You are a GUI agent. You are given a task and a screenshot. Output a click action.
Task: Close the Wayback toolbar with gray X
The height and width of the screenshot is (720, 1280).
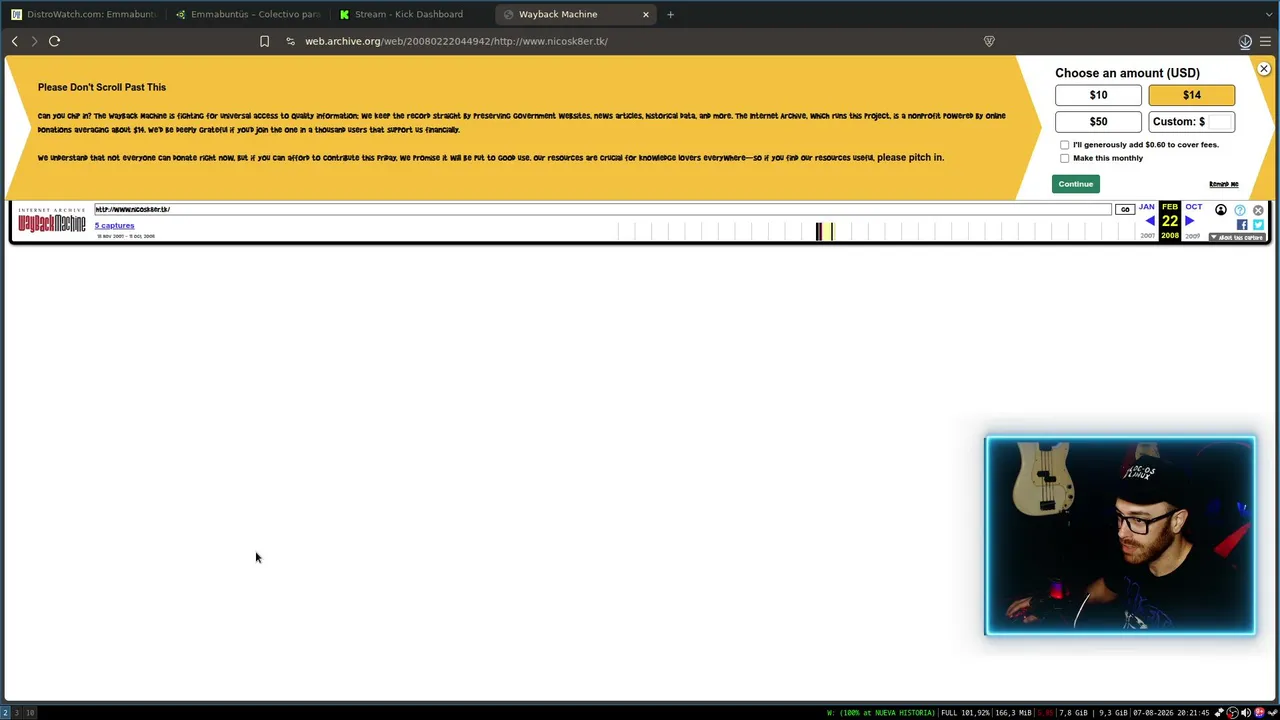click(1258, 210)
